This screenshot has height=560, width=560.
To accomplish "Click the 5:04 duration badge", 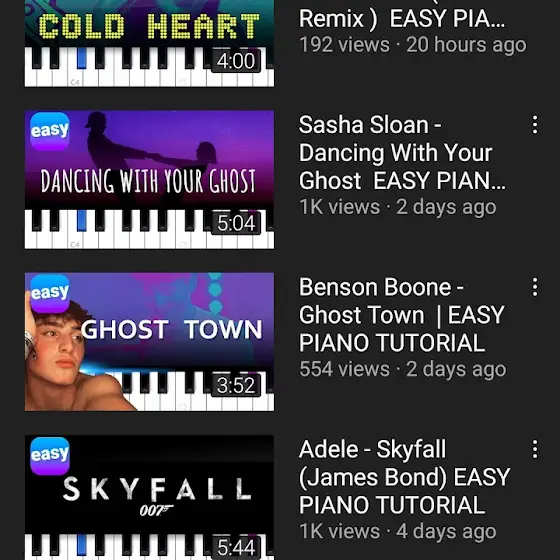I will click(x=236, y=223).
